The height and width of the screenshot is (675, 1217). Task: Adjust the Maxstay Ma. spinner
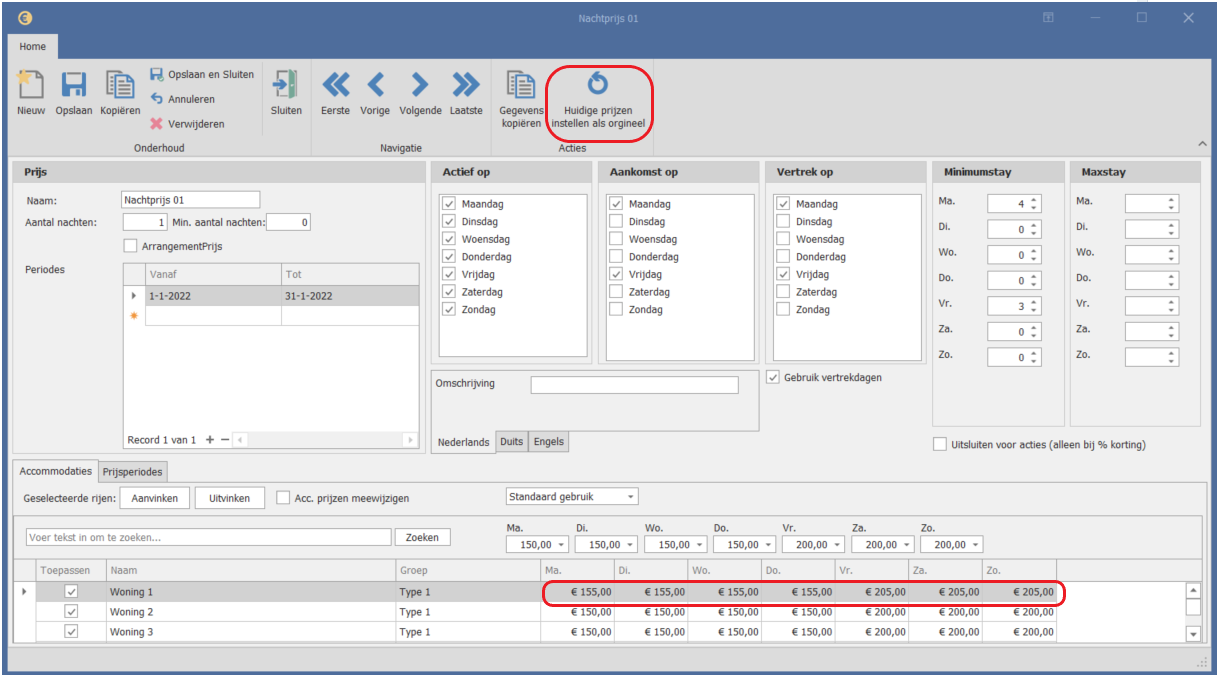(1171, 204)
